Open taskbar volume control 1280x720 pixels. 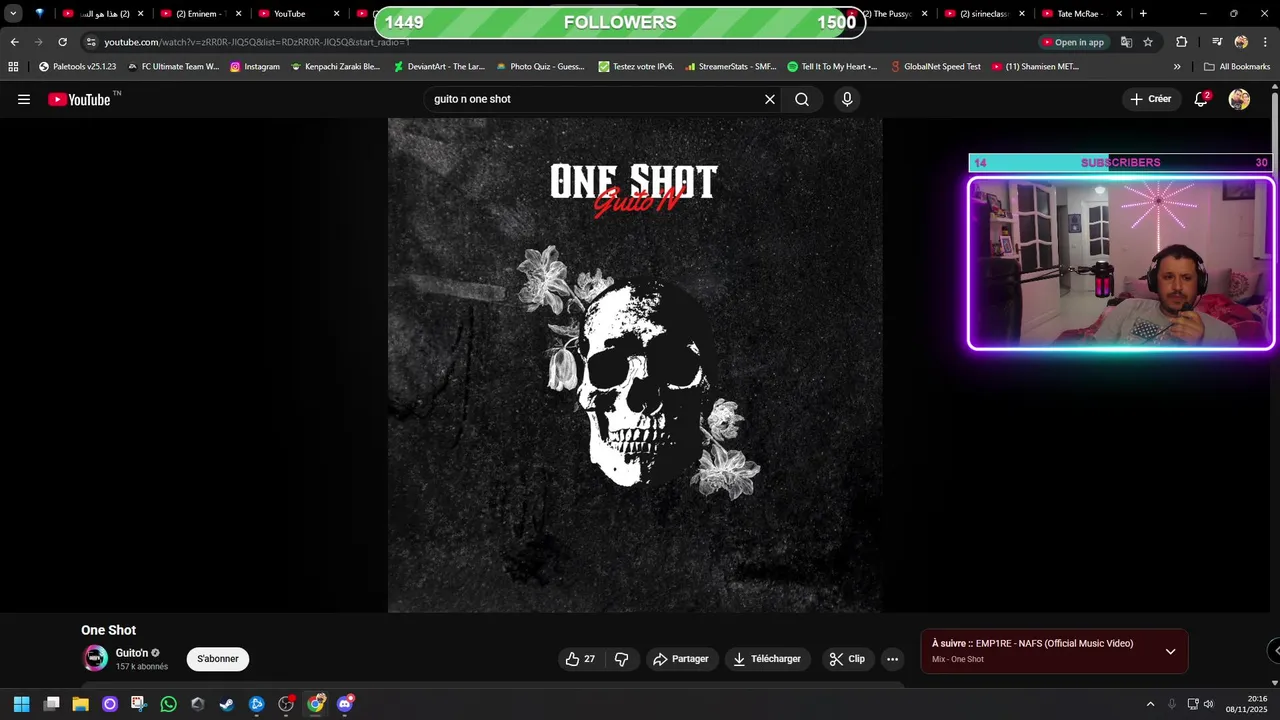click(1208, 704)
